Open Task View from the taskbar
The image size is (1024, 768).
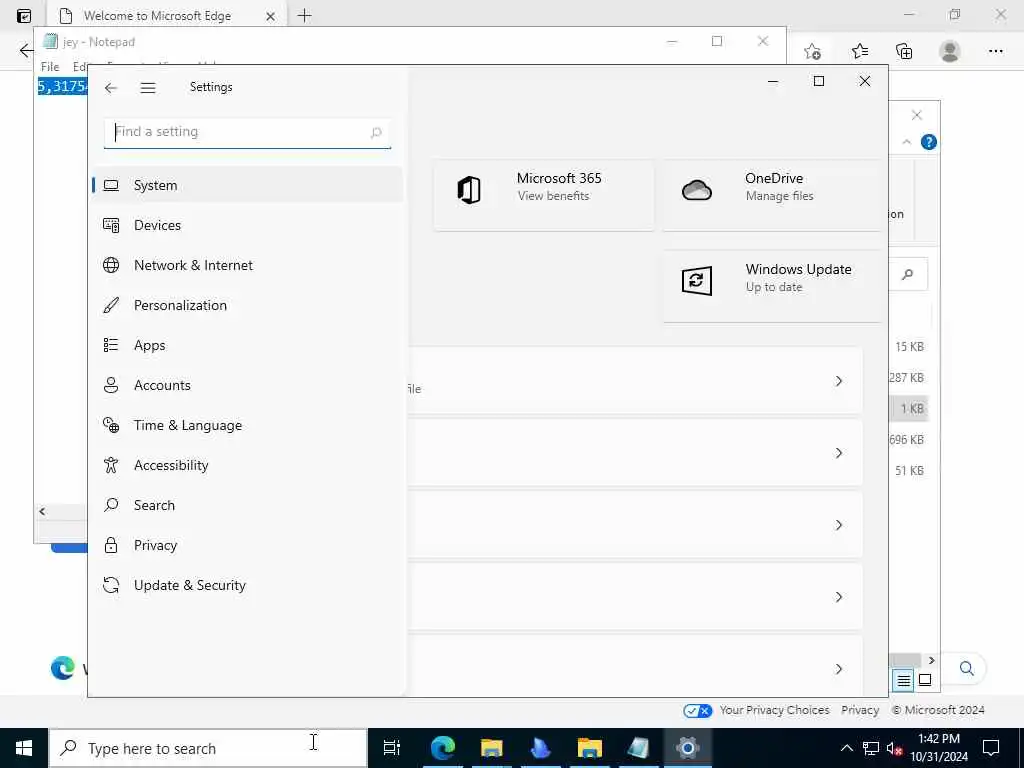[x=392, y=748]
